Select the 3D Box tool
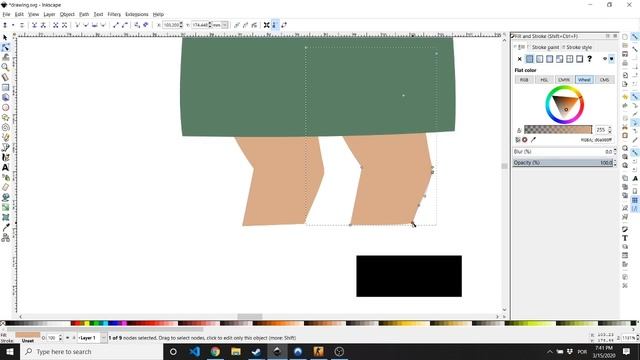This screenshot has width=640, height=360. pyautogui.click(x=5, y=98)
